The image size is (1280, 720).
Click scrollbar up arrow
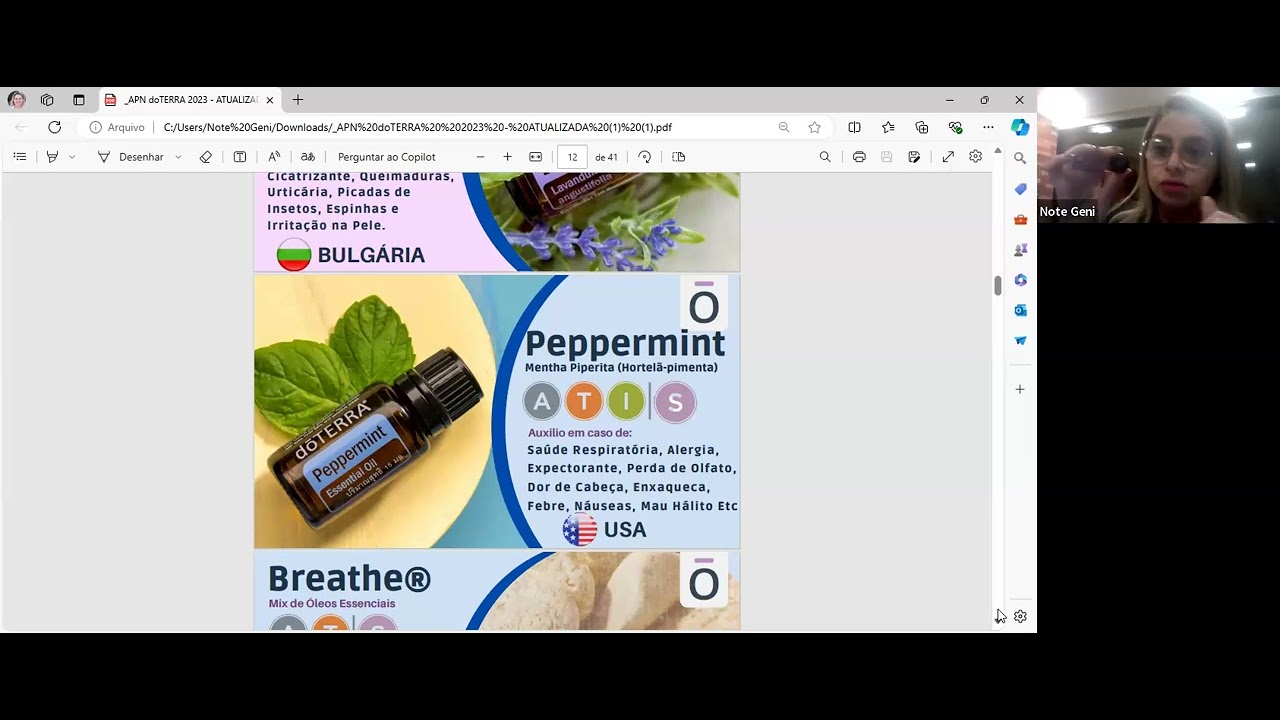997,152
